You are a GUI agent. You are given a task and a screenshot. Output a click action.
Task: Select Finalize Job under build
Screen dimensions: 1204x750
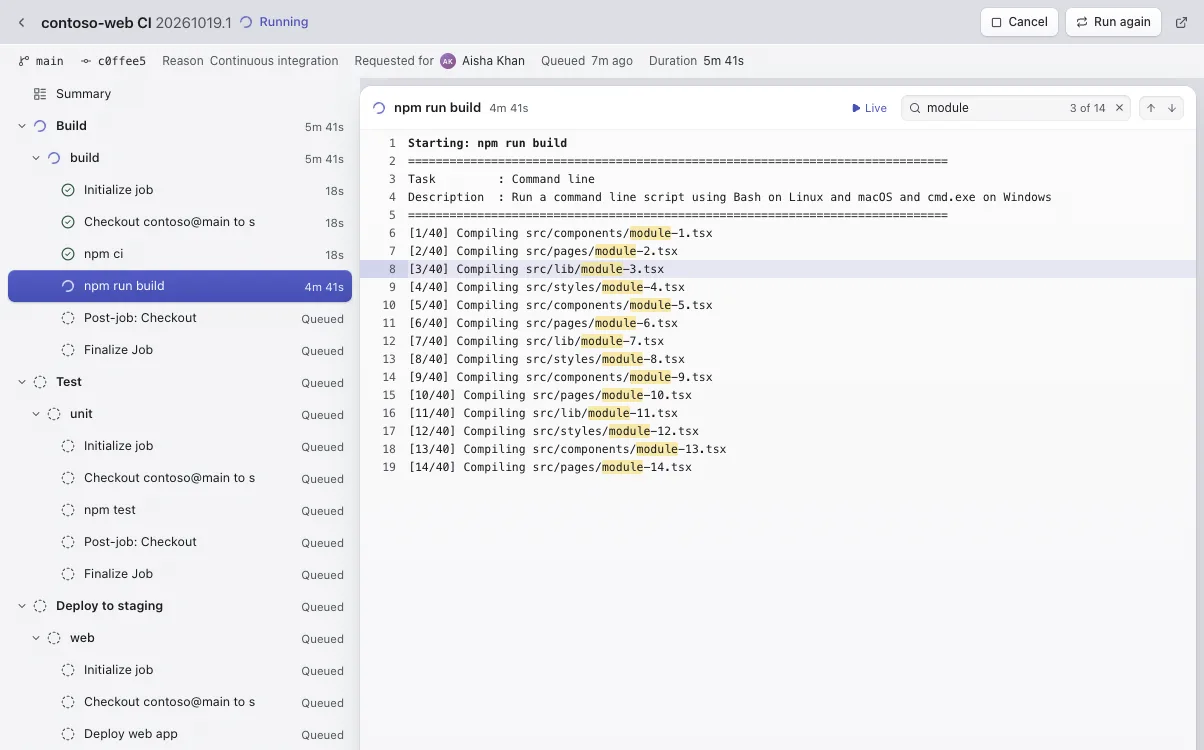coord(180,350)
